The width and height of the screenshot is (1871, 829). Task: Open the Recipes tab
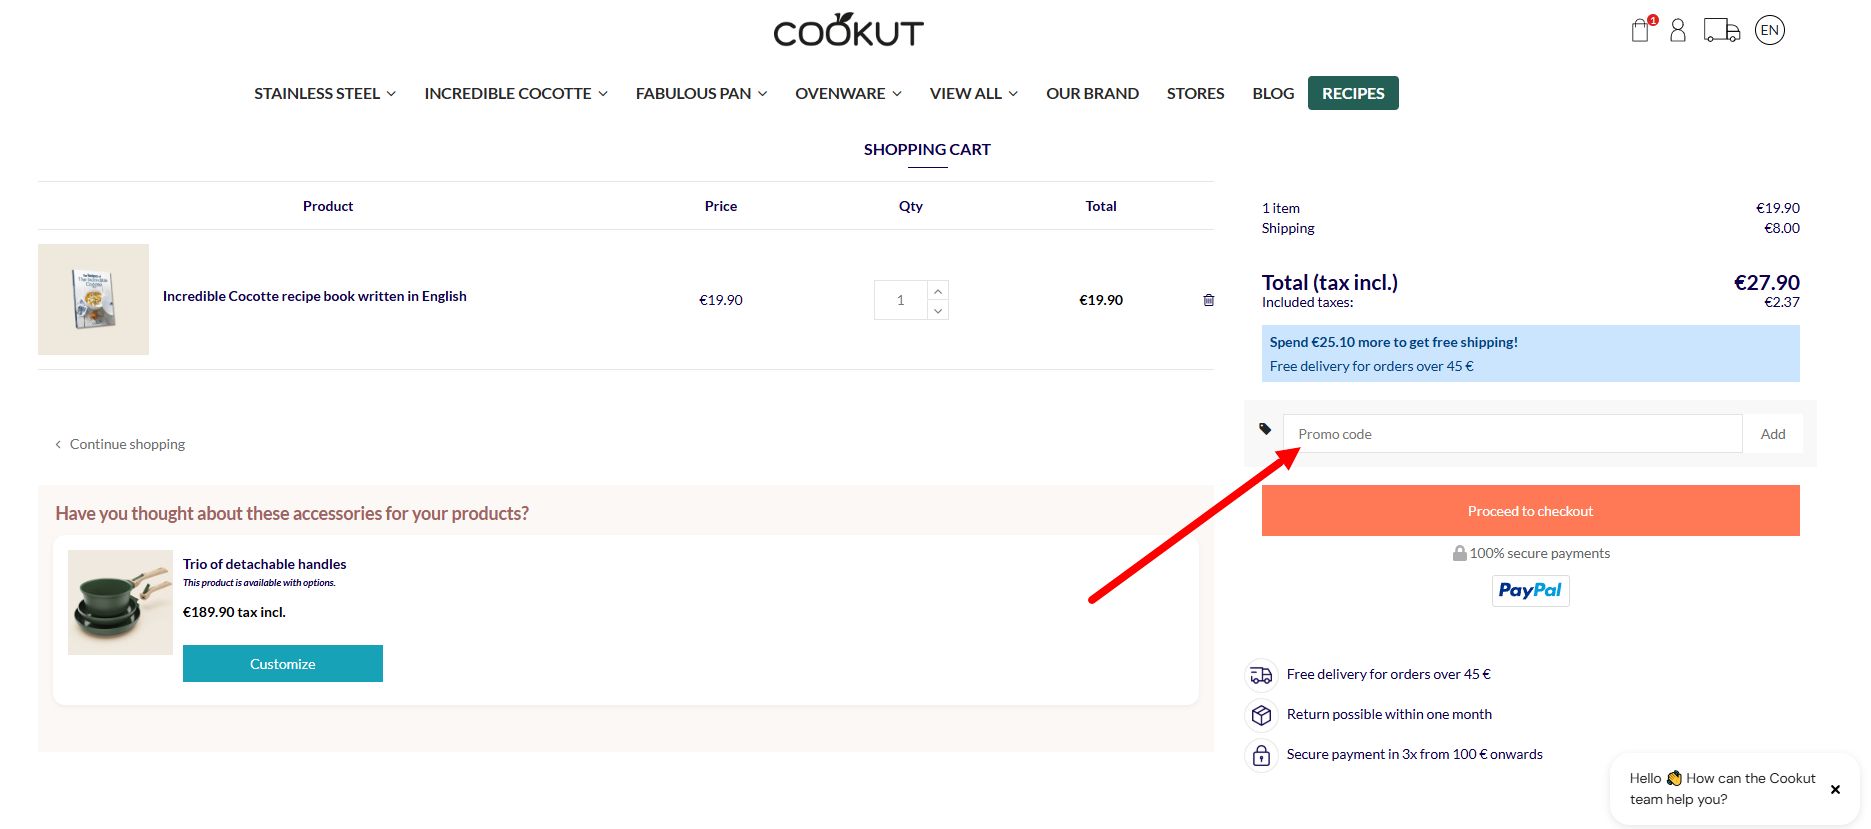point(1353,93)
